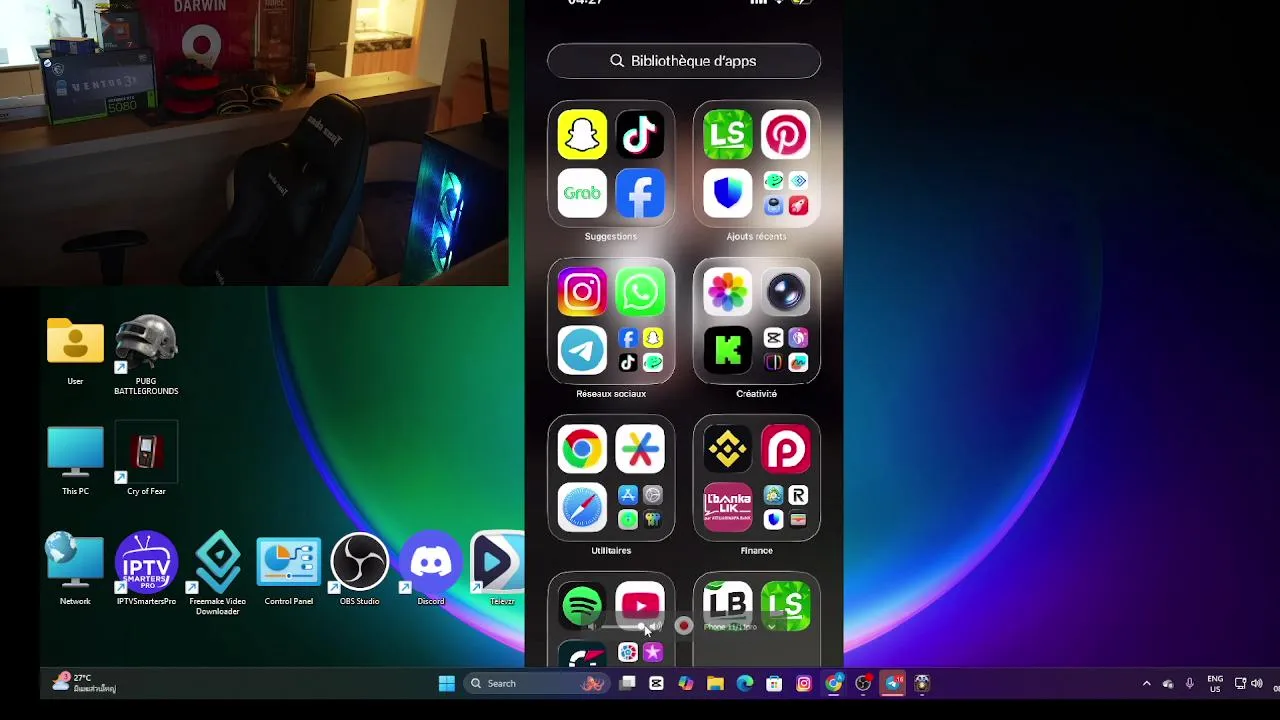Open Facebook in the Suggestions group
Image resolution: width=1280 pixels, height=720 pixels.
point(640,193)
